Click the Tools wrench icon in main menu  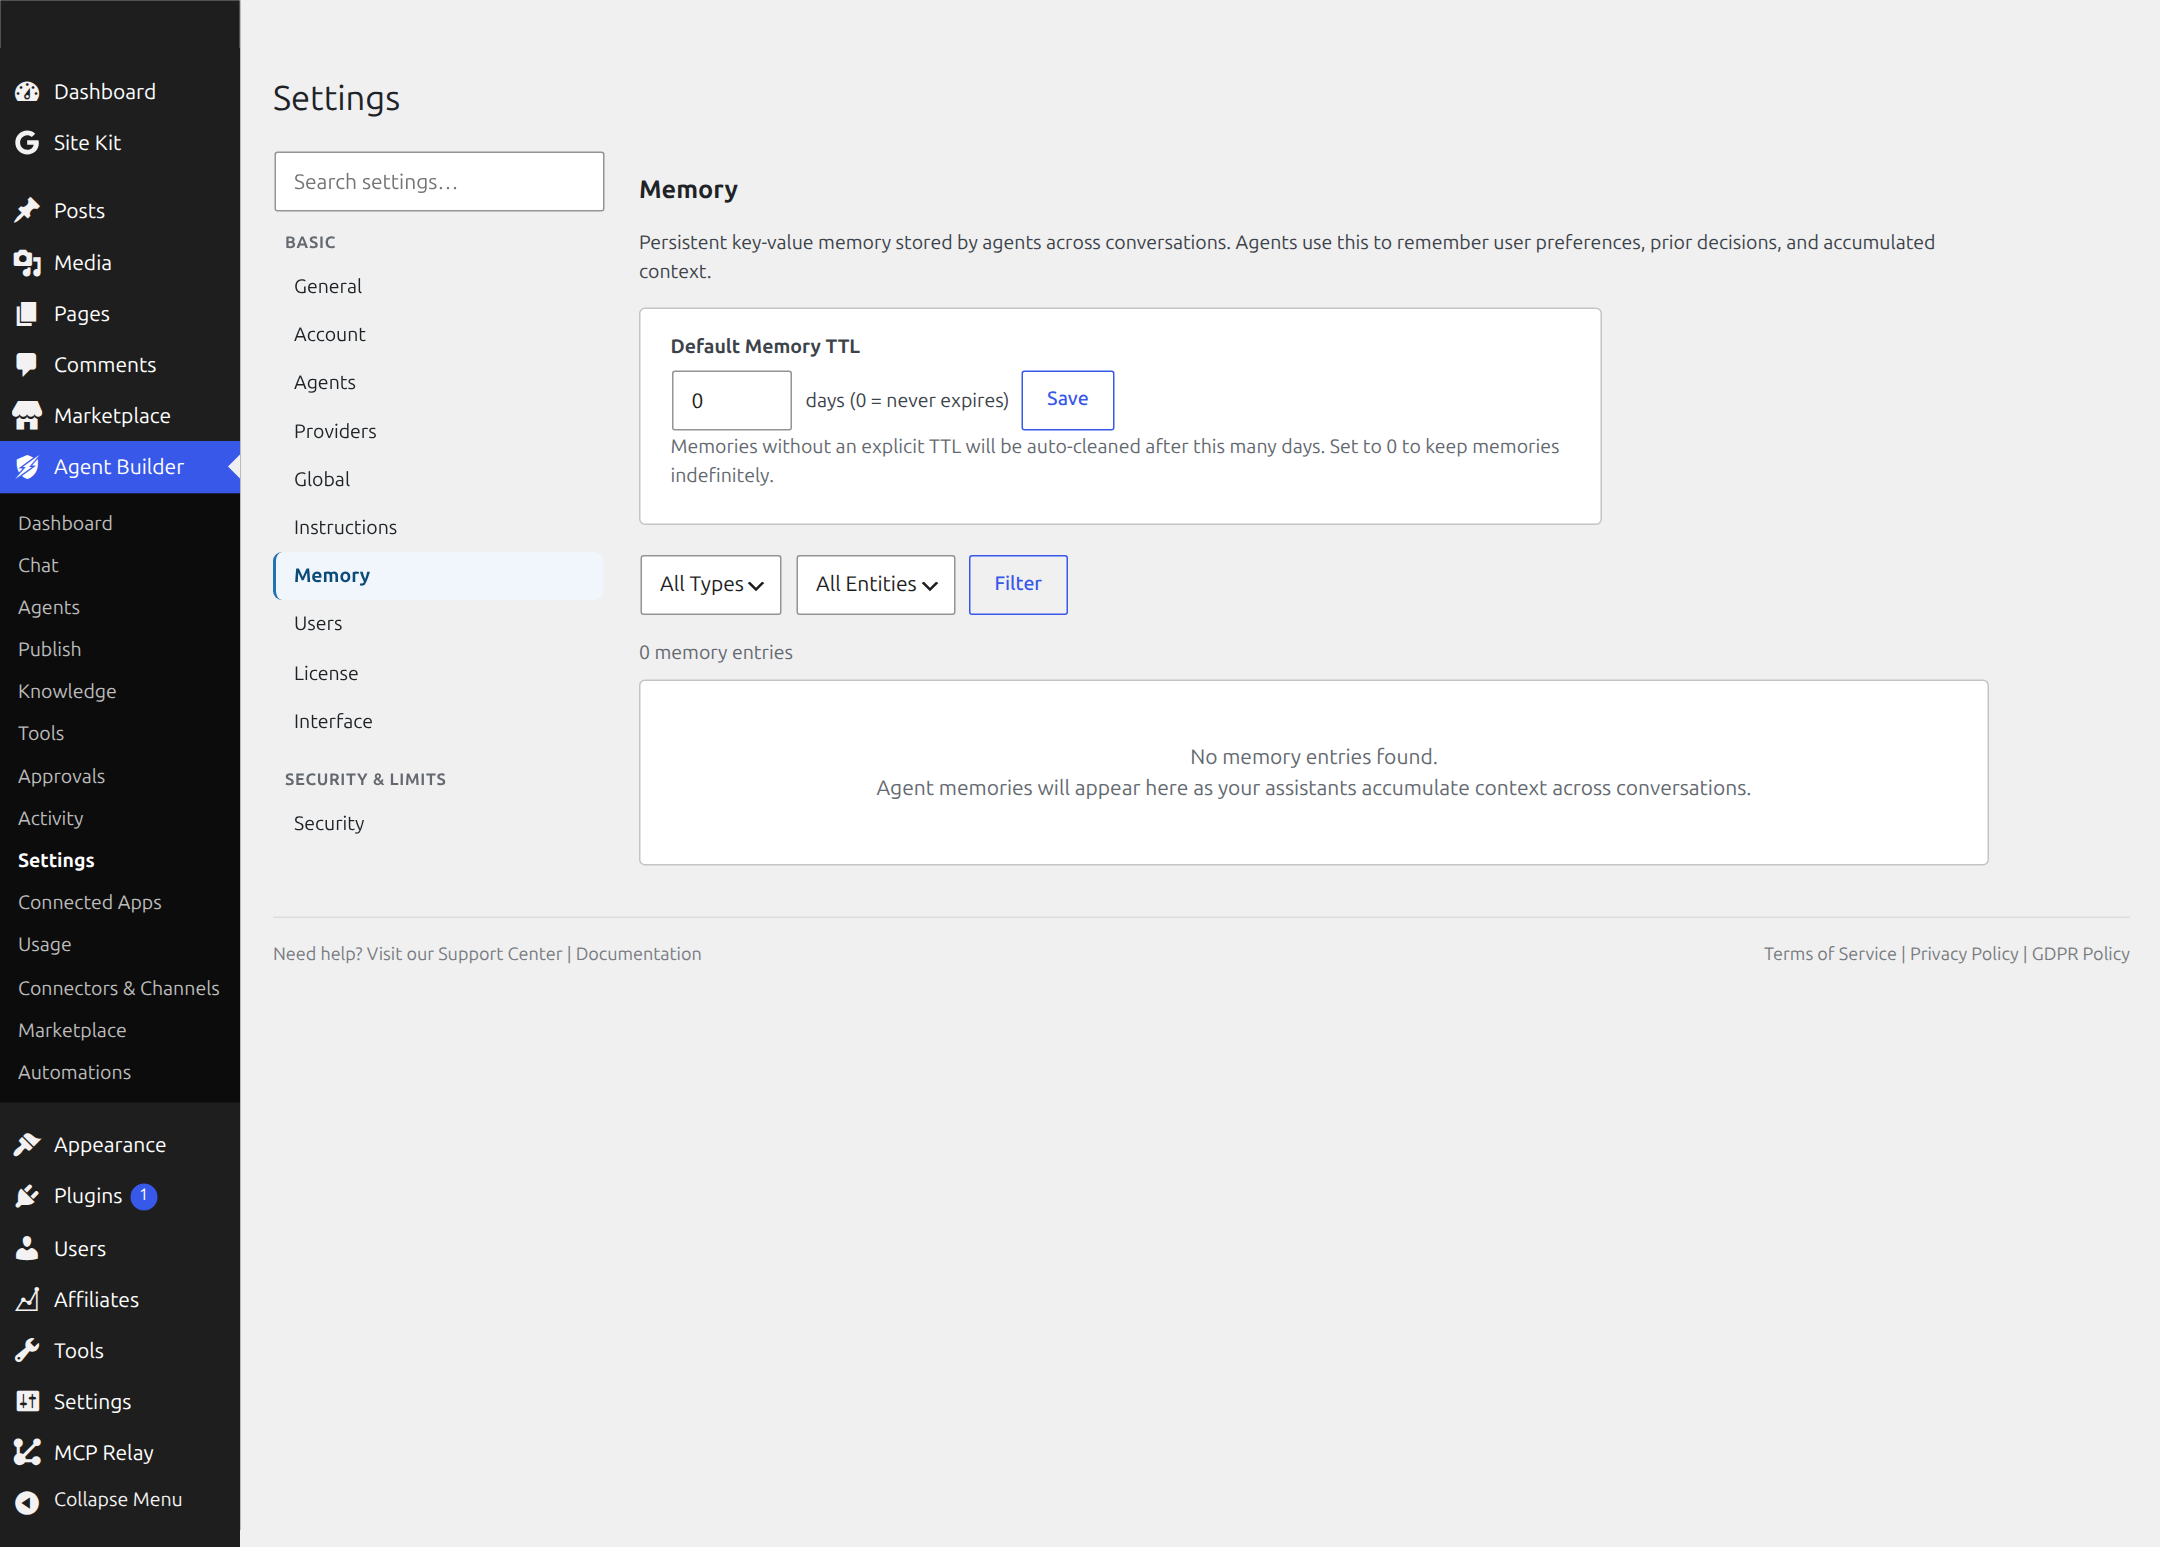click(x=27, y=1351)
